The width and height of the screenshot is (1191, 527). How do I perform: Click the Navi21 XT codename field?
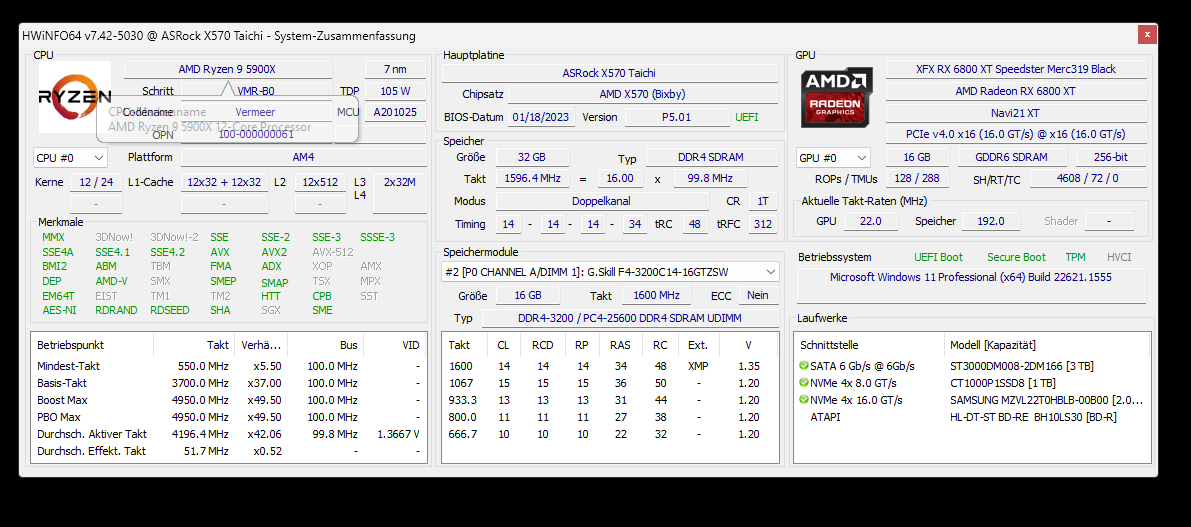[x=1015, y=112]
